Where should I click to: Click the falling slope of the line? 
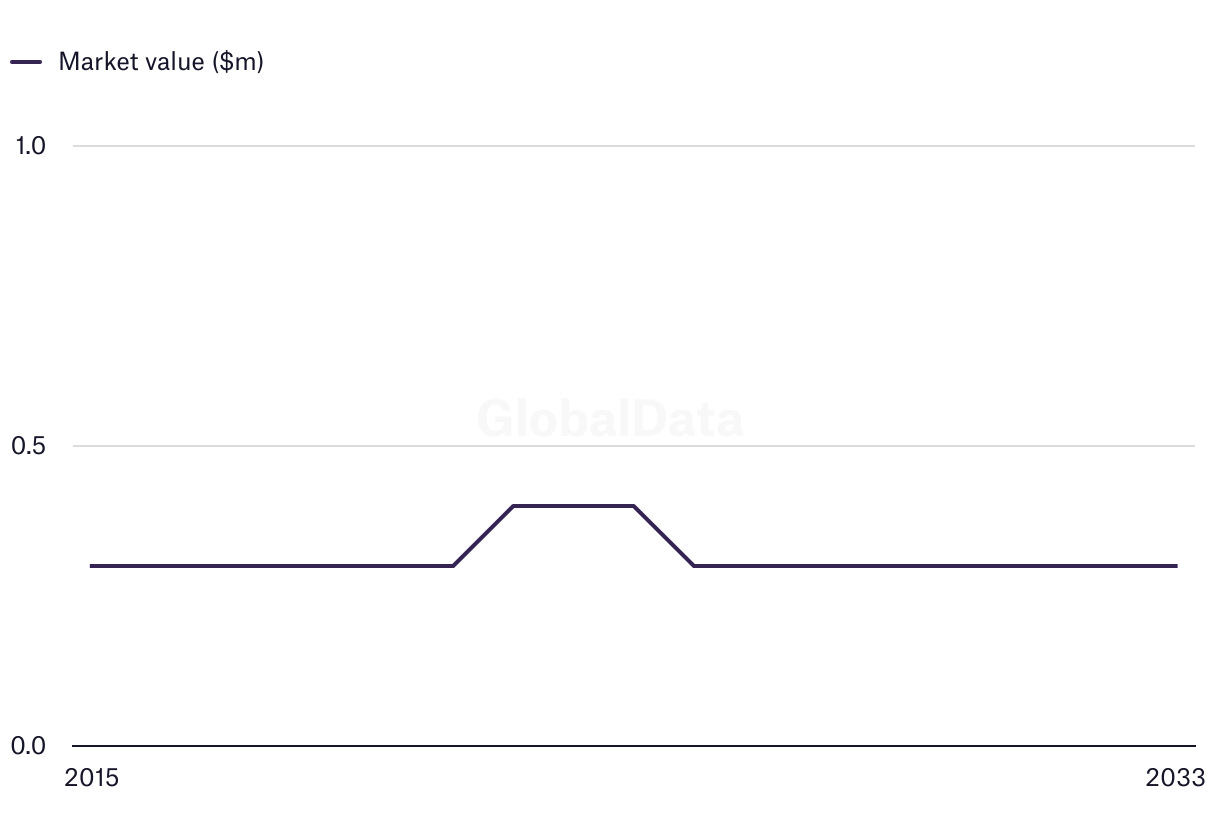tap(664, 536)
